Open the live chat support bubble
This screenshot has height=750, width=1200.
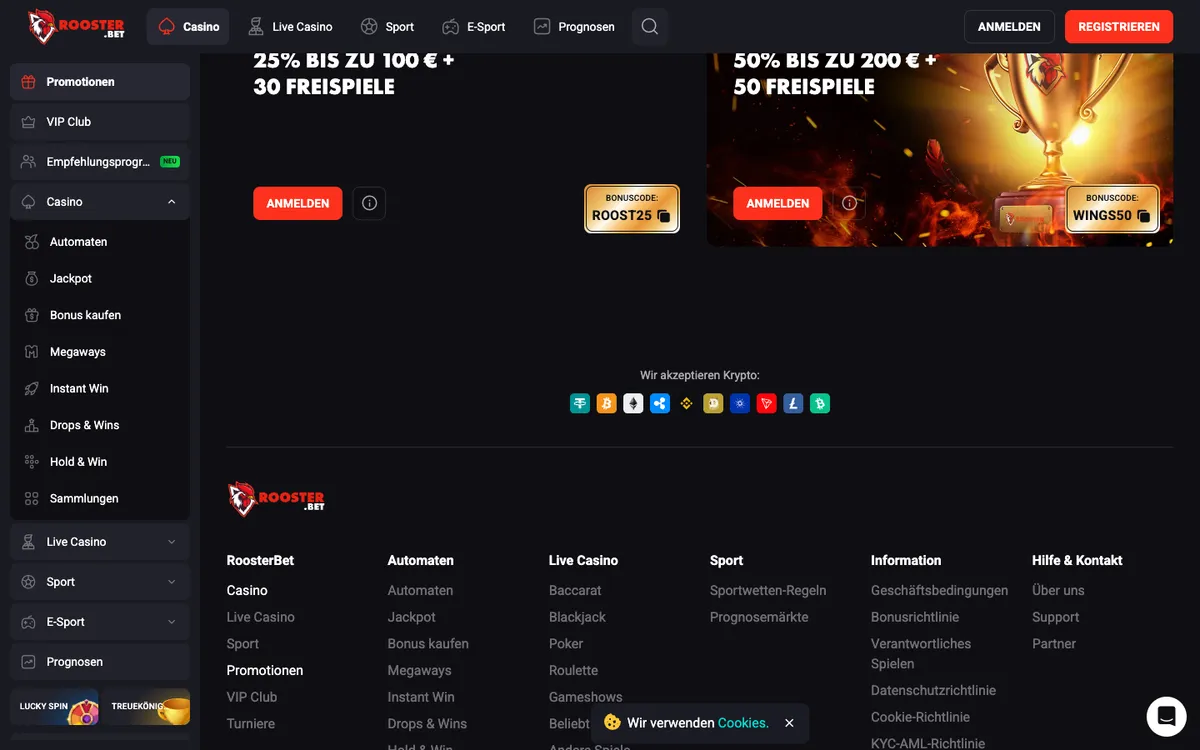pyautogui.click(x=1166, y=716)
